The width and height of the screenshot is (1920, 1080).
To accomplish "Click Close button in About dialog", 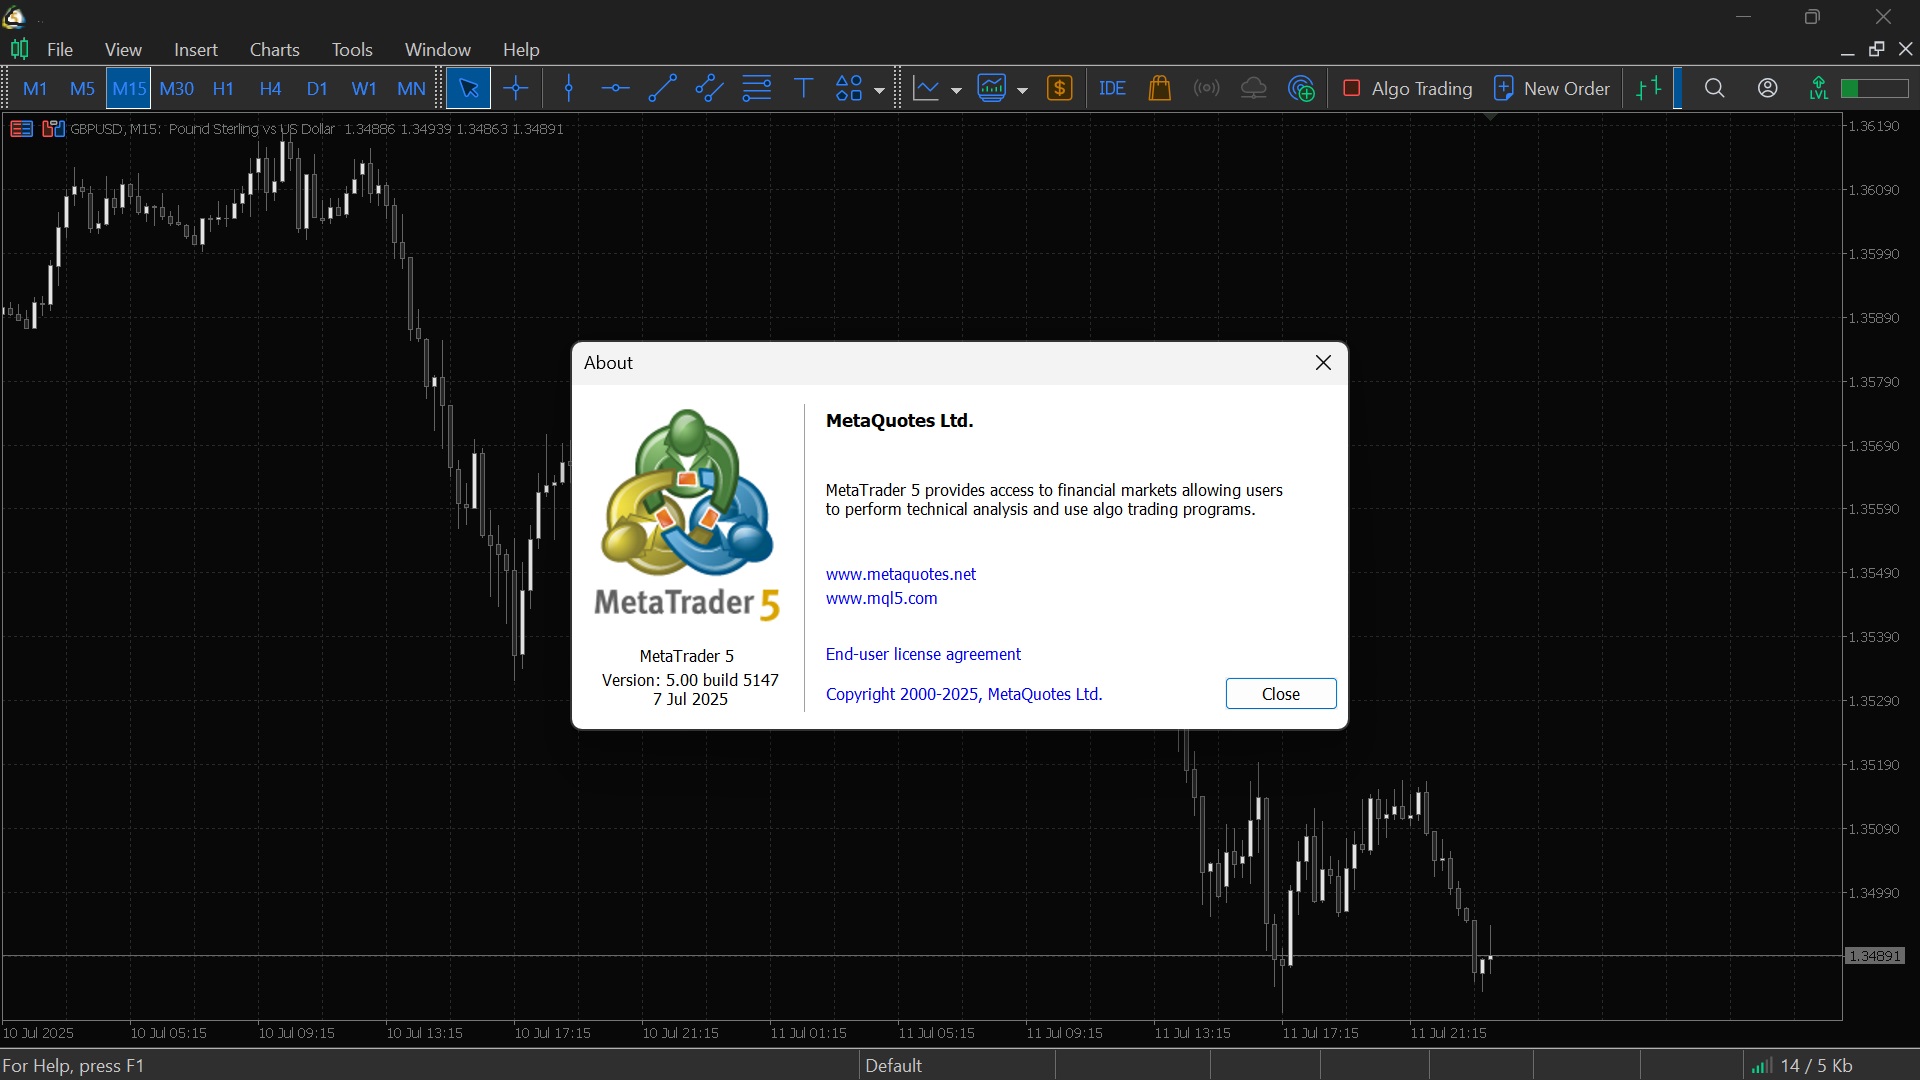I will click(1280, 694).
